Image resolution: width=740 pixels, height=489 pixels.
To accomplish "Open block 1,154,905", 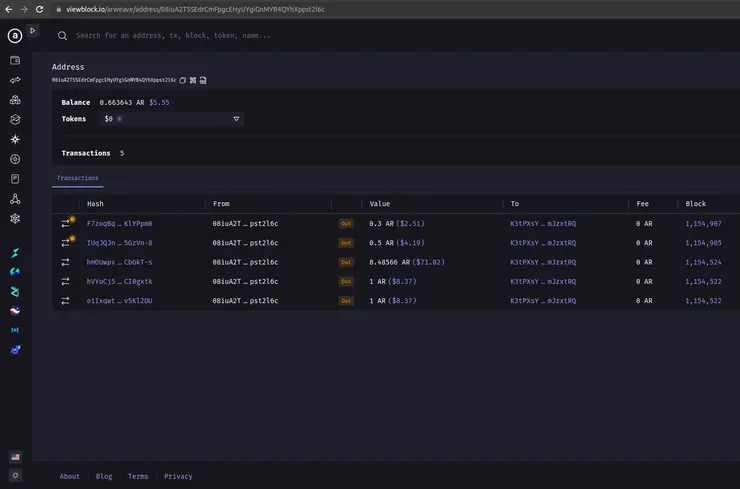I will click(x=703, y=243).
